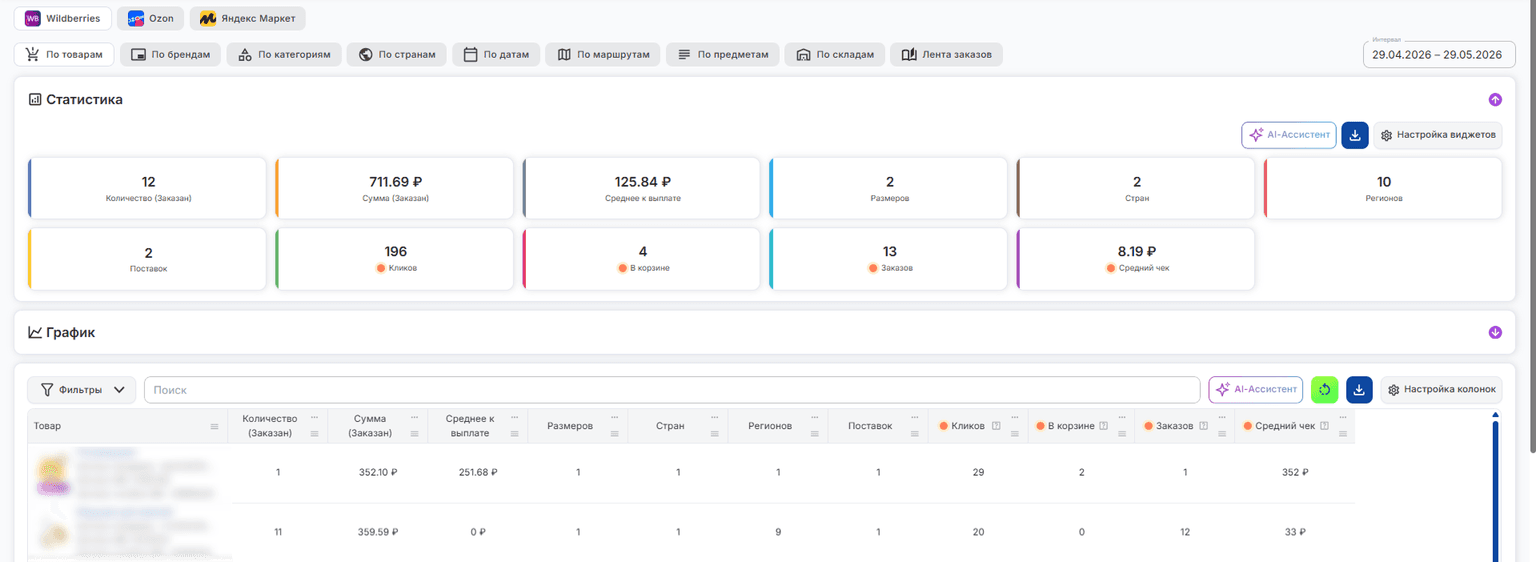Download statistics with blue download icon
This screenshot has width=1536, height=562.
pos(1355,135)
